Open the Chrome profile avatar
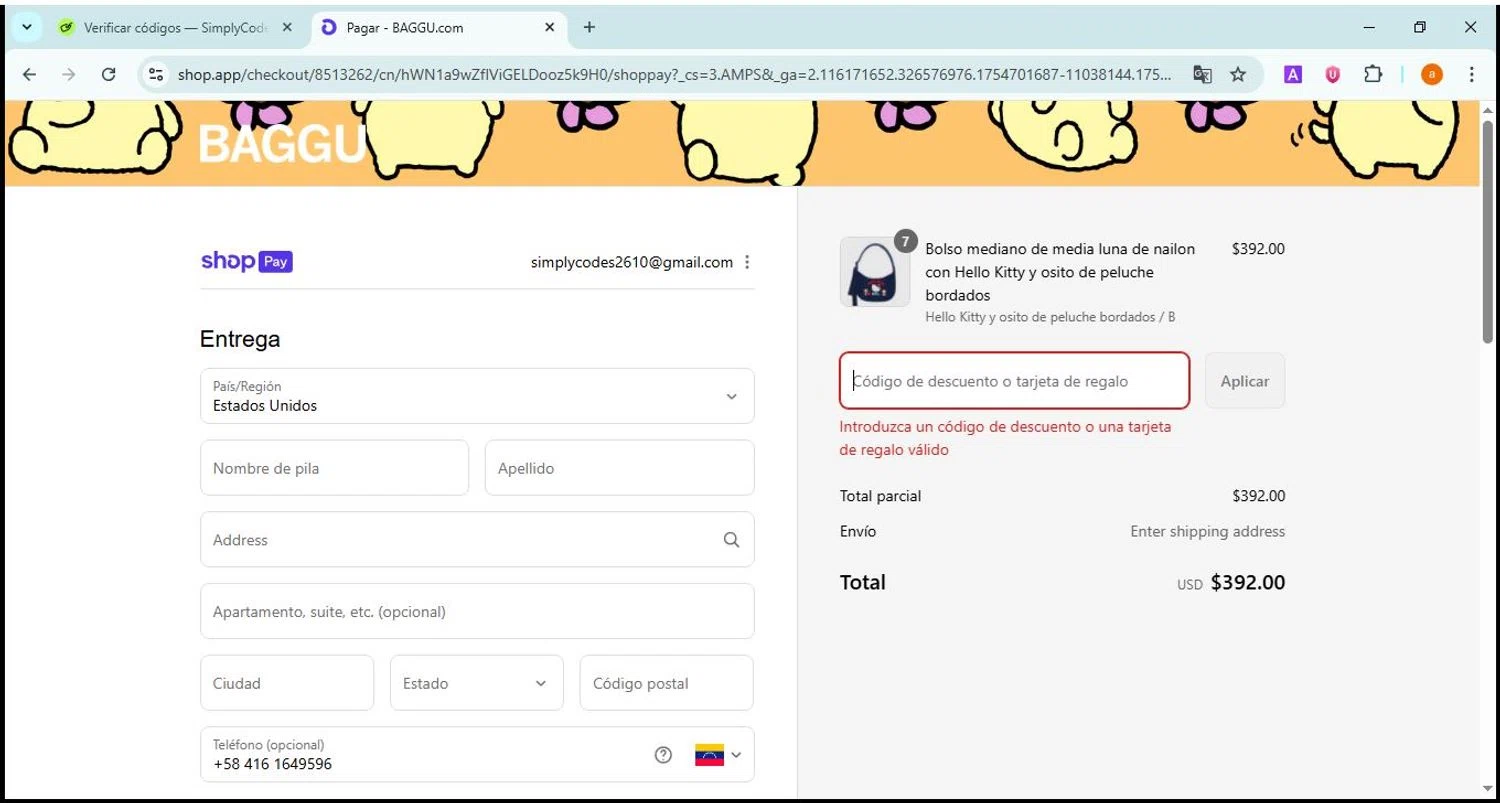The image size is (1500, 803). tap(1432, 74)
